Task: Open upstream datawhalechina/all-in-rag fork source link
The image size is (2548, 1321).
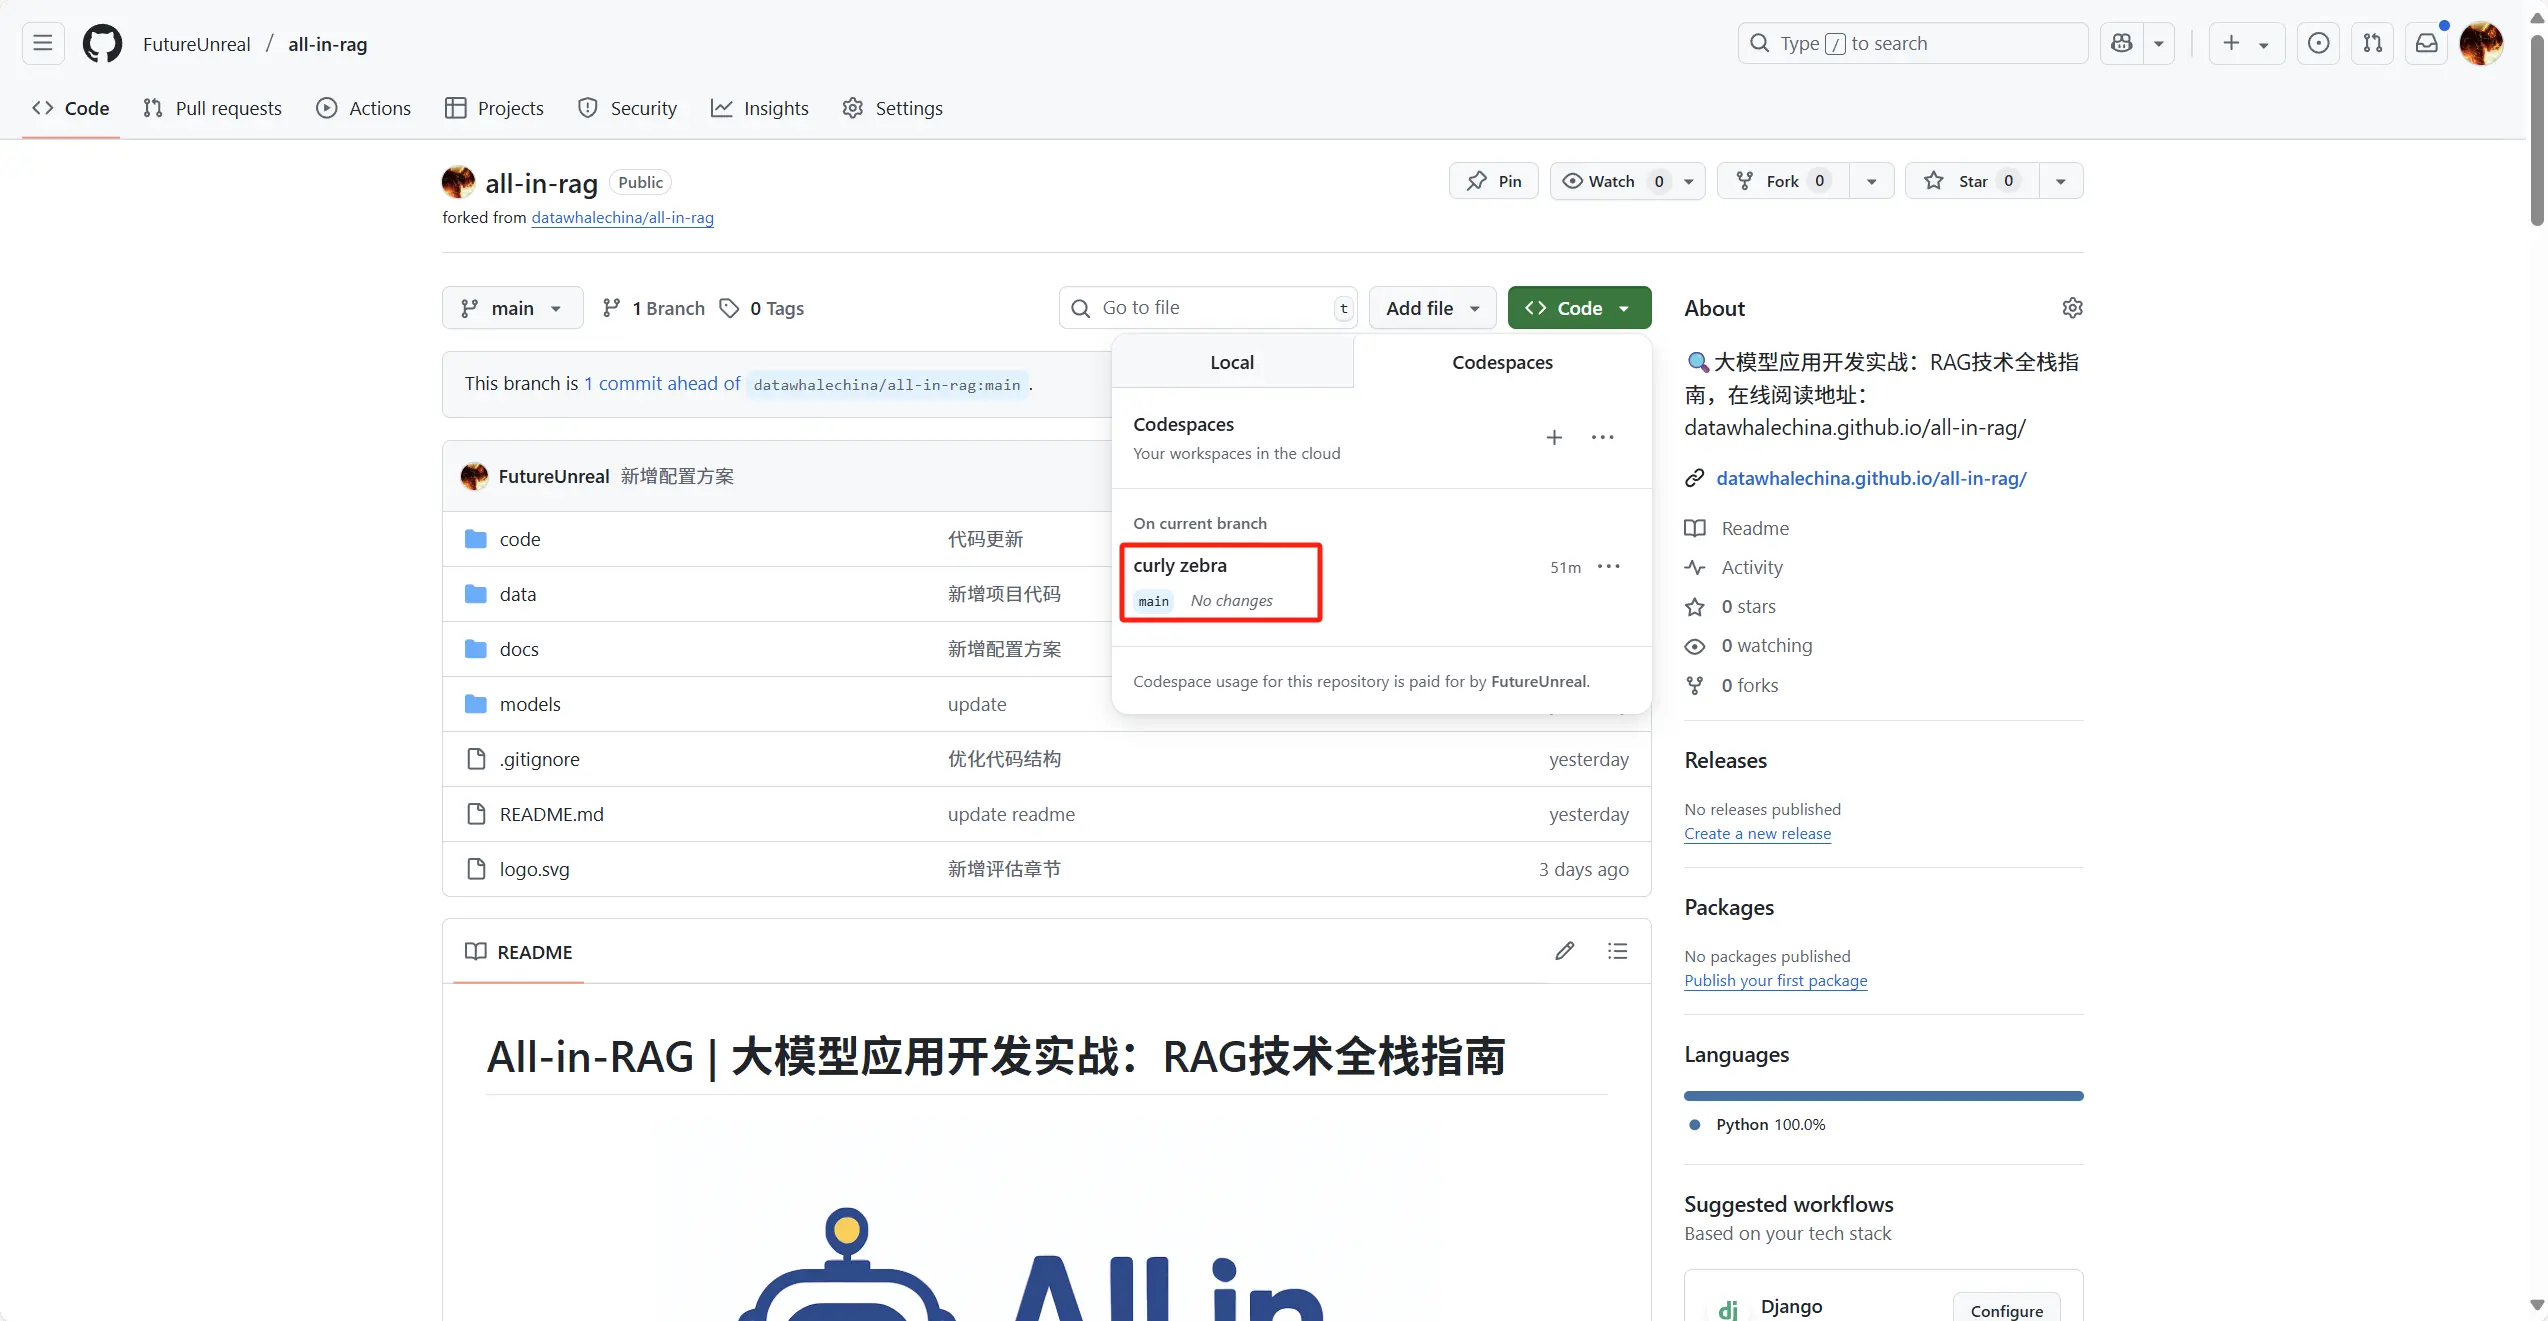Action: tap(622, 218)
